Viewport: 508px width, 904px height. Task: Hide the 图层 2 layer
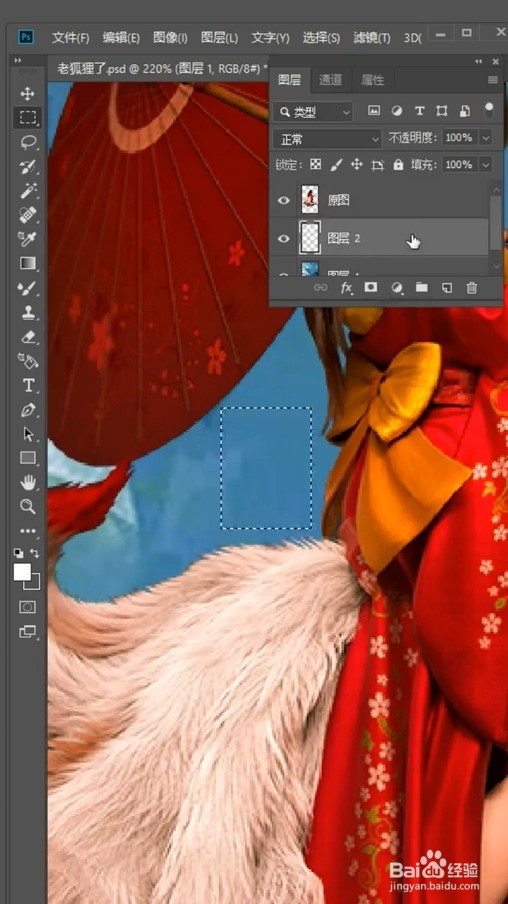click(283, 238)
